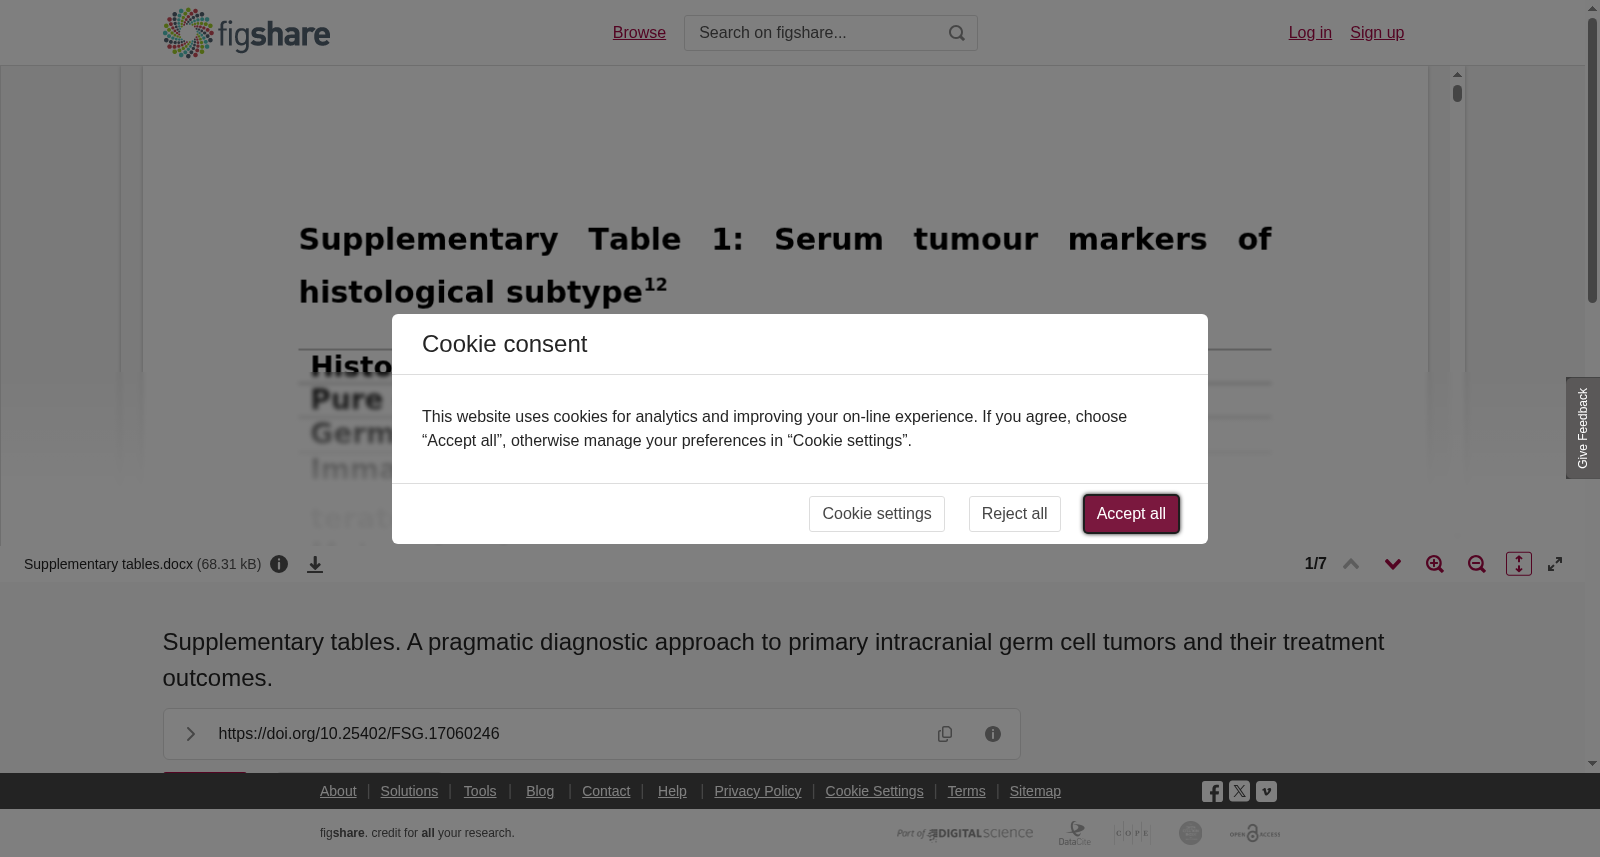
Task: Go to next page arrow in viewer
Action: pos(1393,564)
